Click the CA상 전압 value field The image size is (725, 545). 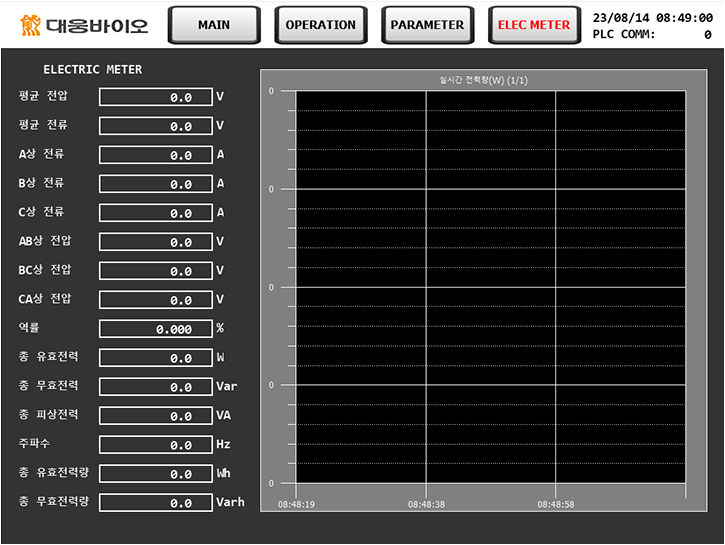156,300
